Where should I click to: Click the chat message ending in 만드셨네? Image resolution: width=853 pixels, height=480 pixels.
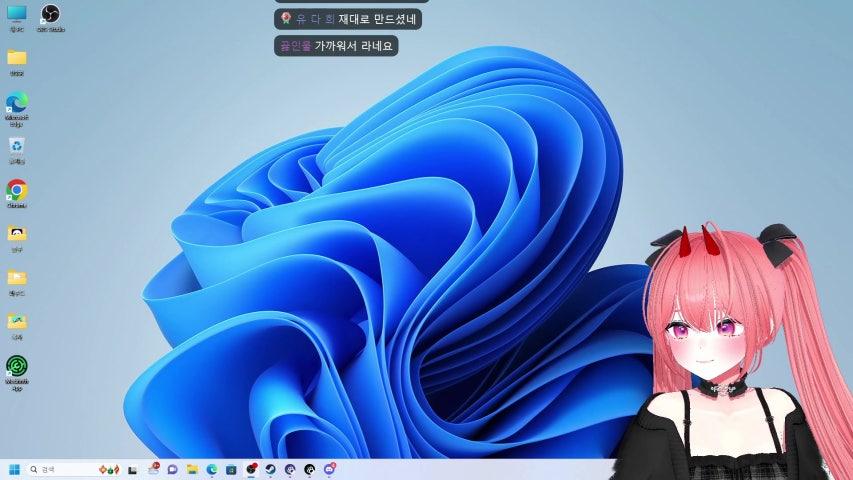pos(349,19)
